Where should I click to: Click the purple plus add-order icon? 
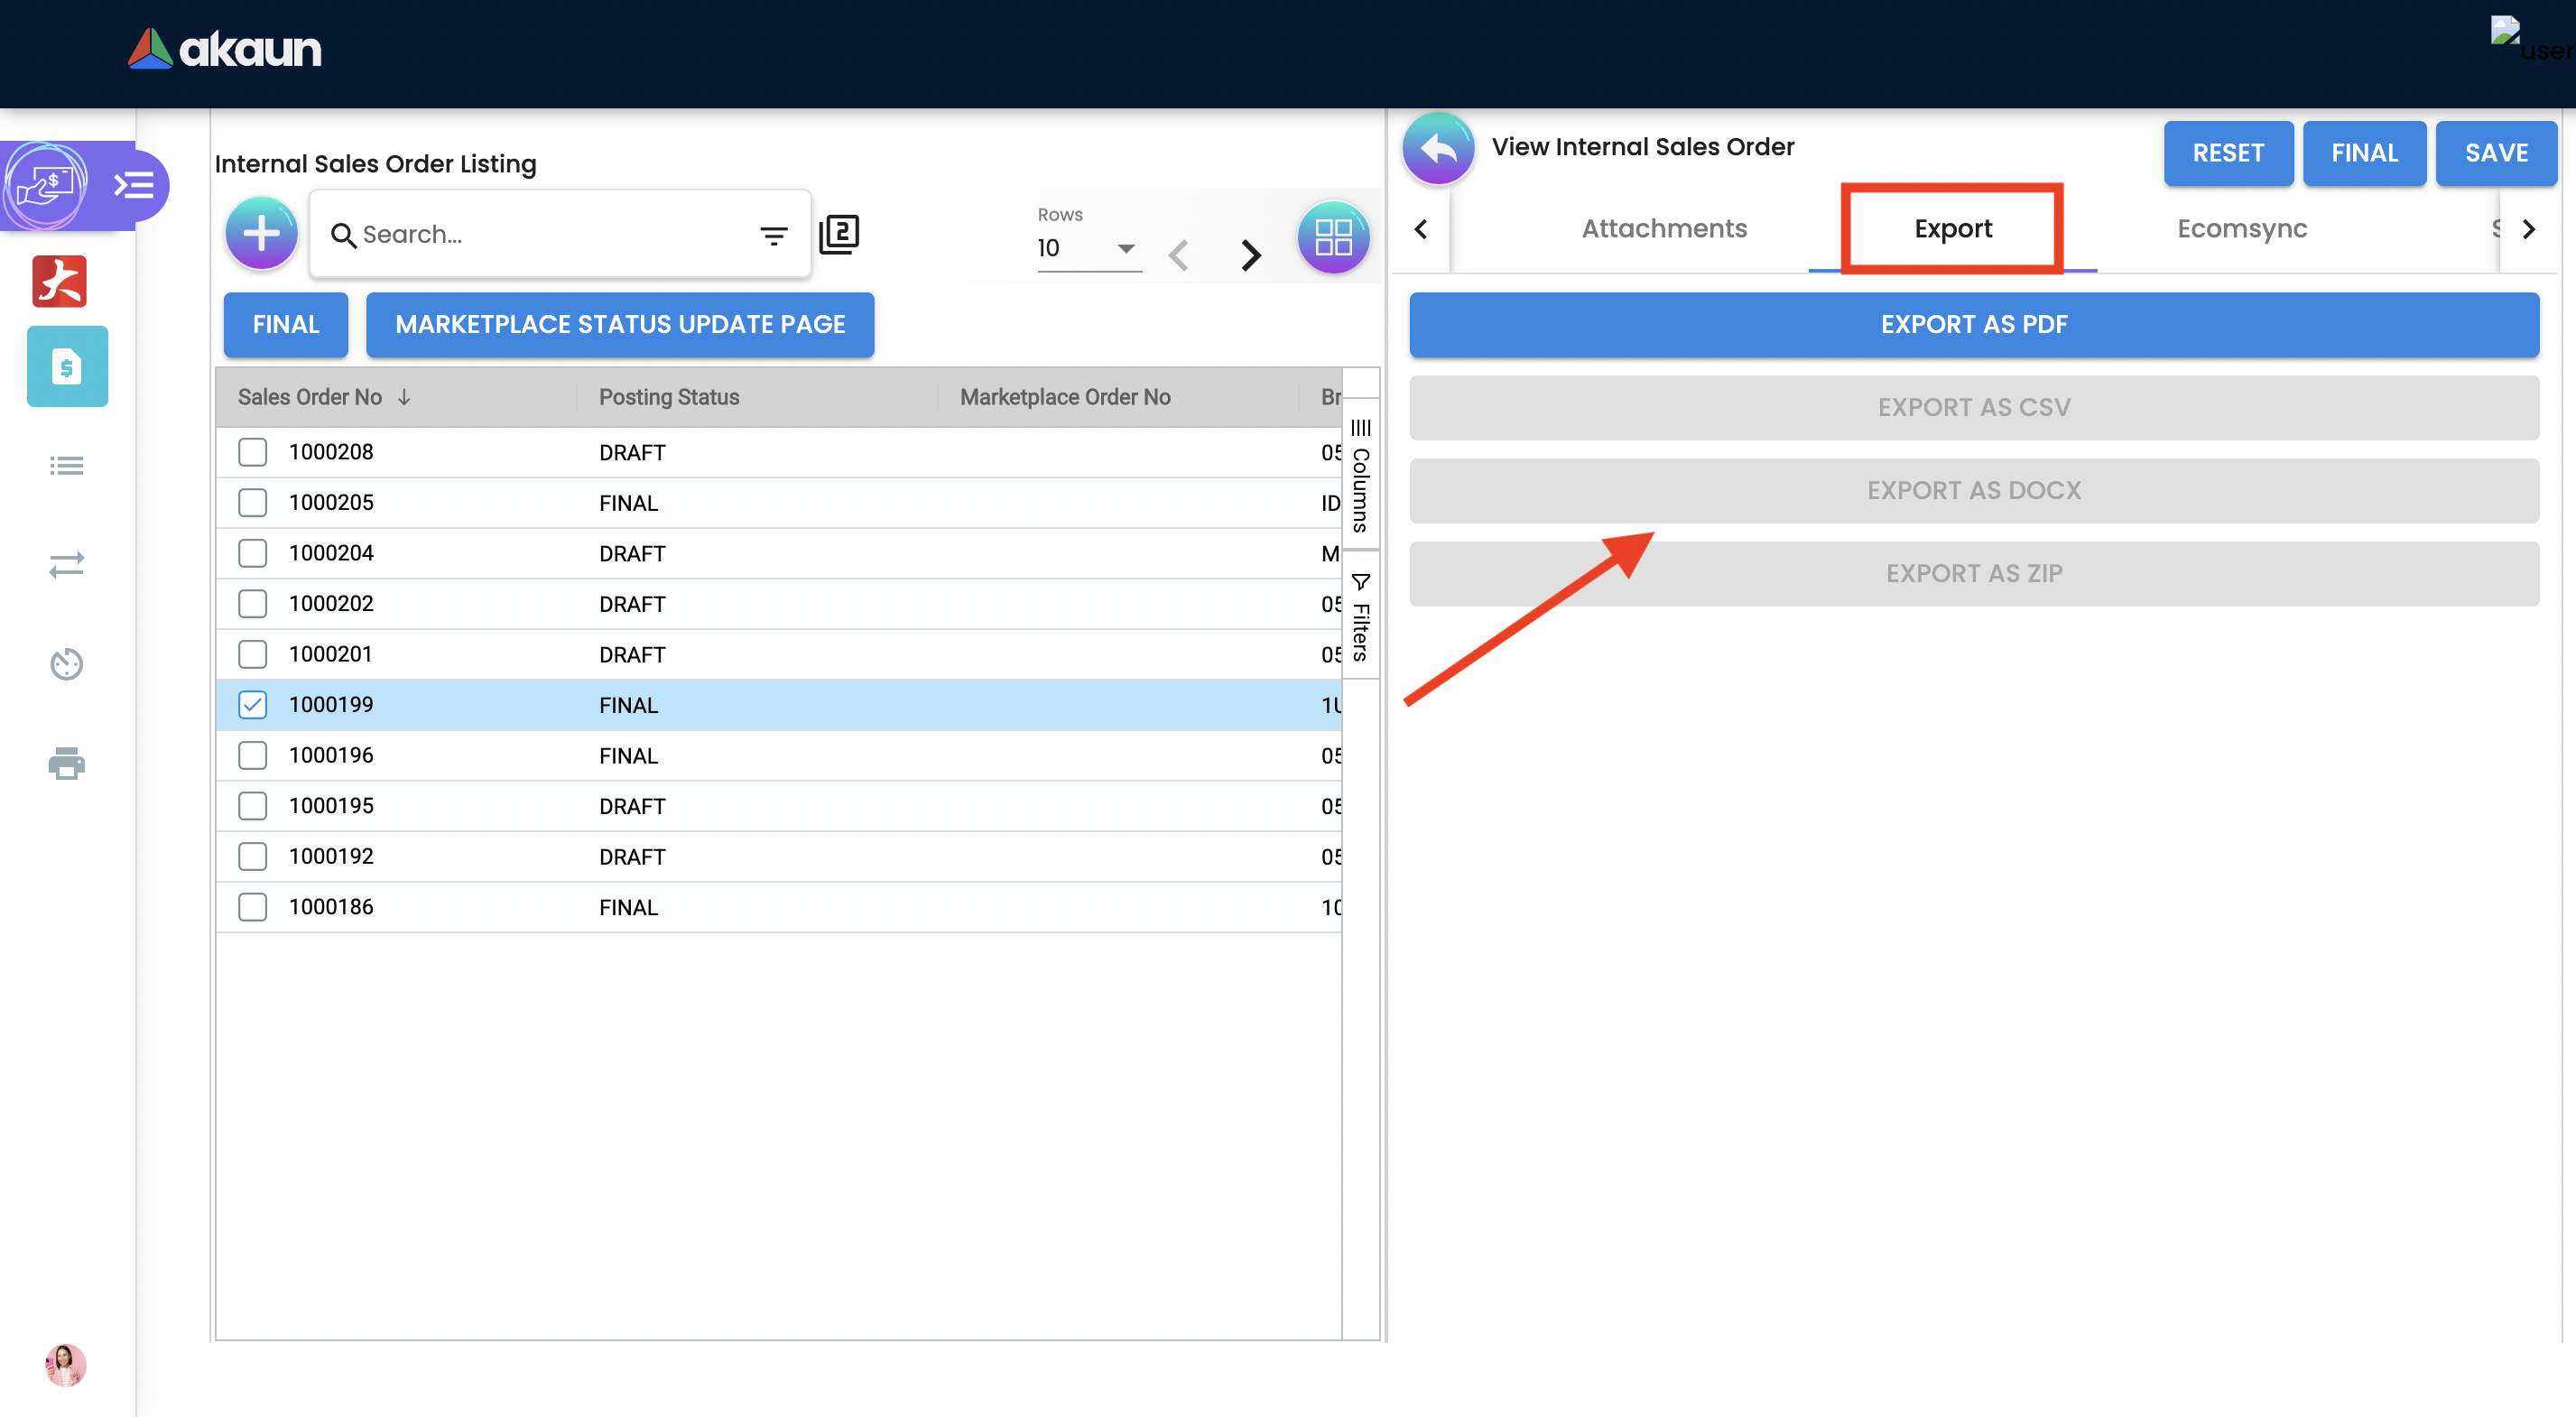tap(261, 234)
